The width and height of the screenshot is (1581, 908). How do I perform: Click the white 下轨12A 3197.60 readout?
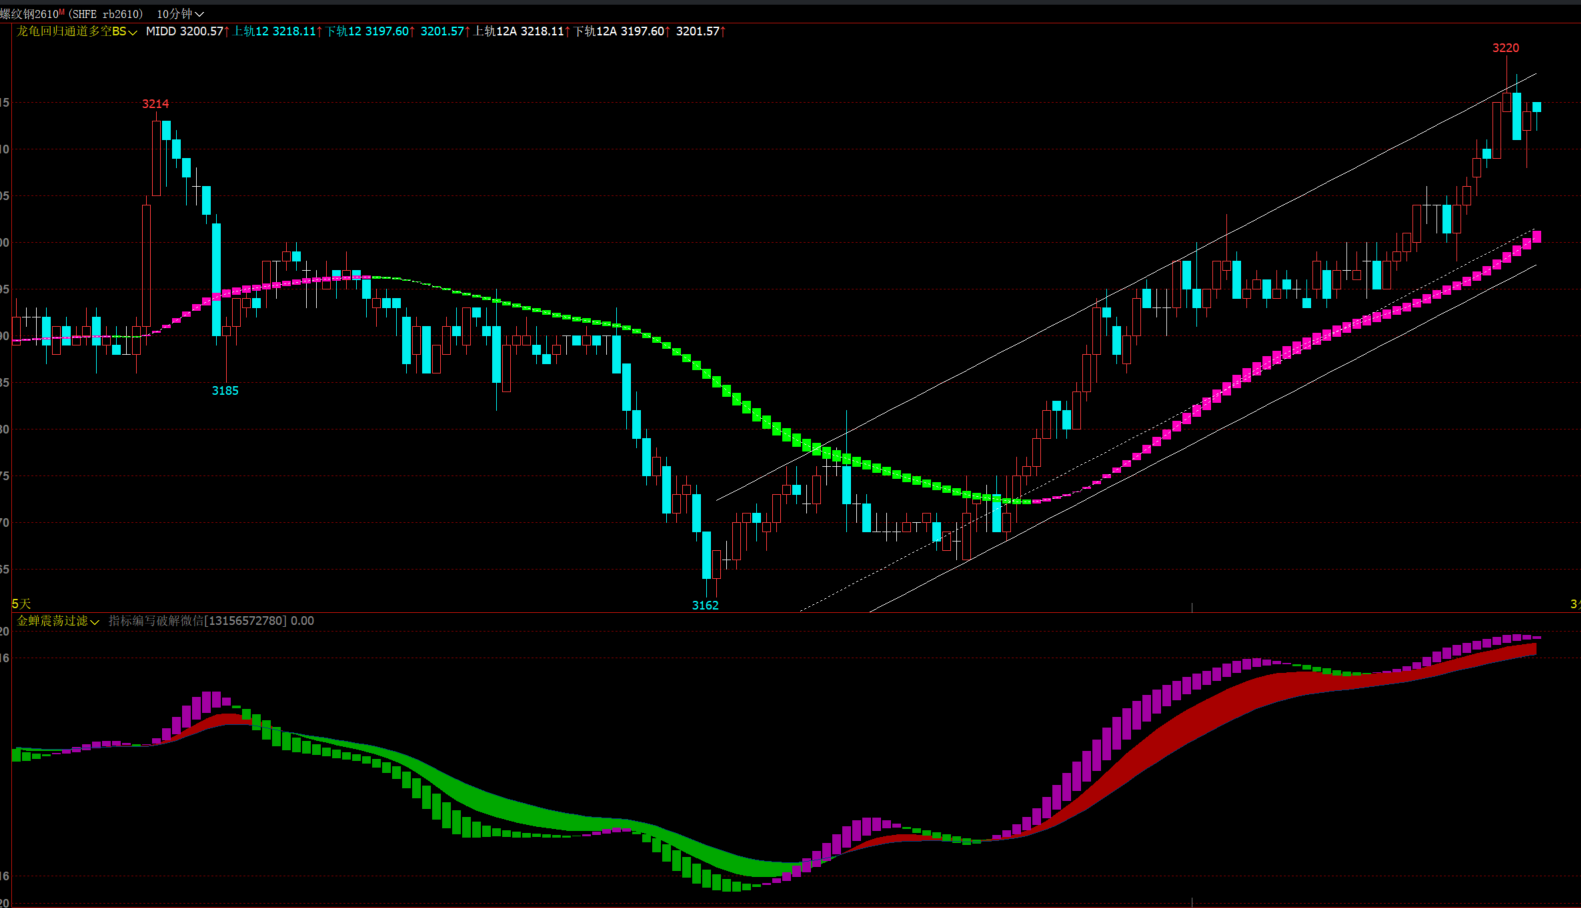point(619,32)
